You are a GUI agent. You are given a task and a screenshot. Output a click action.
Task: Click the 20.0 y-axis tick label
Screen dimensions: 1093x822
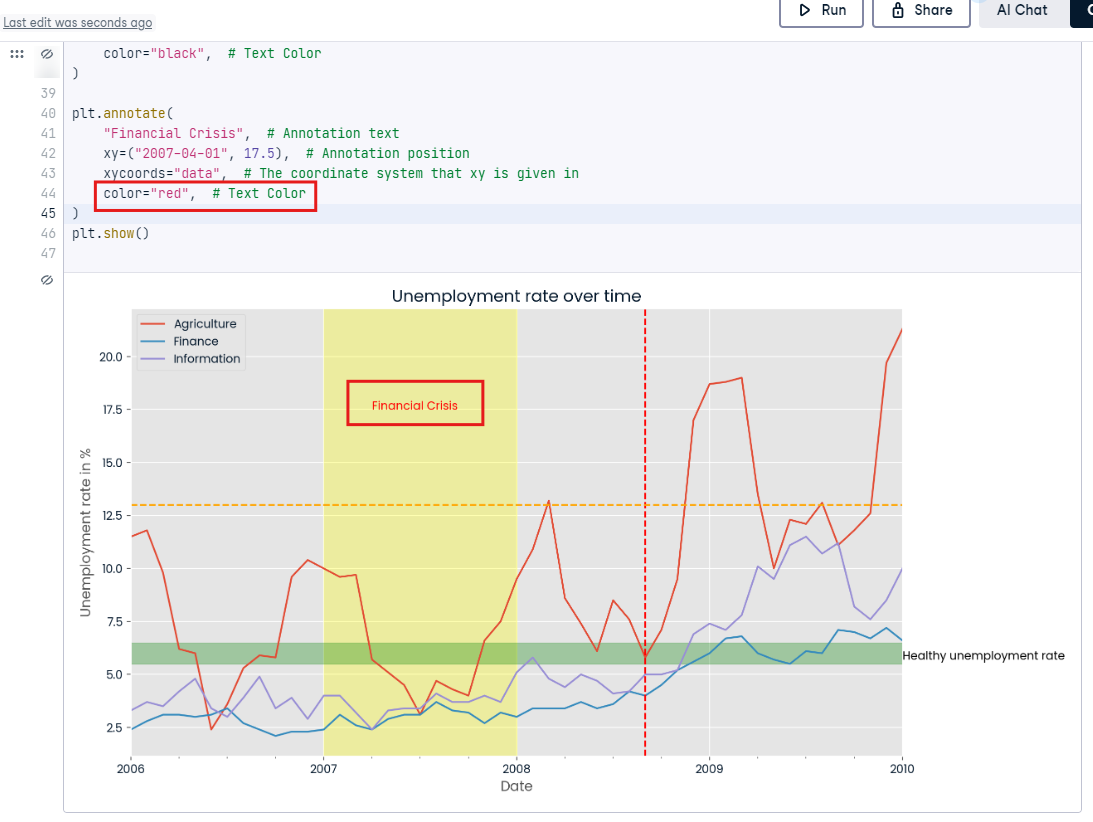[111, 357]
